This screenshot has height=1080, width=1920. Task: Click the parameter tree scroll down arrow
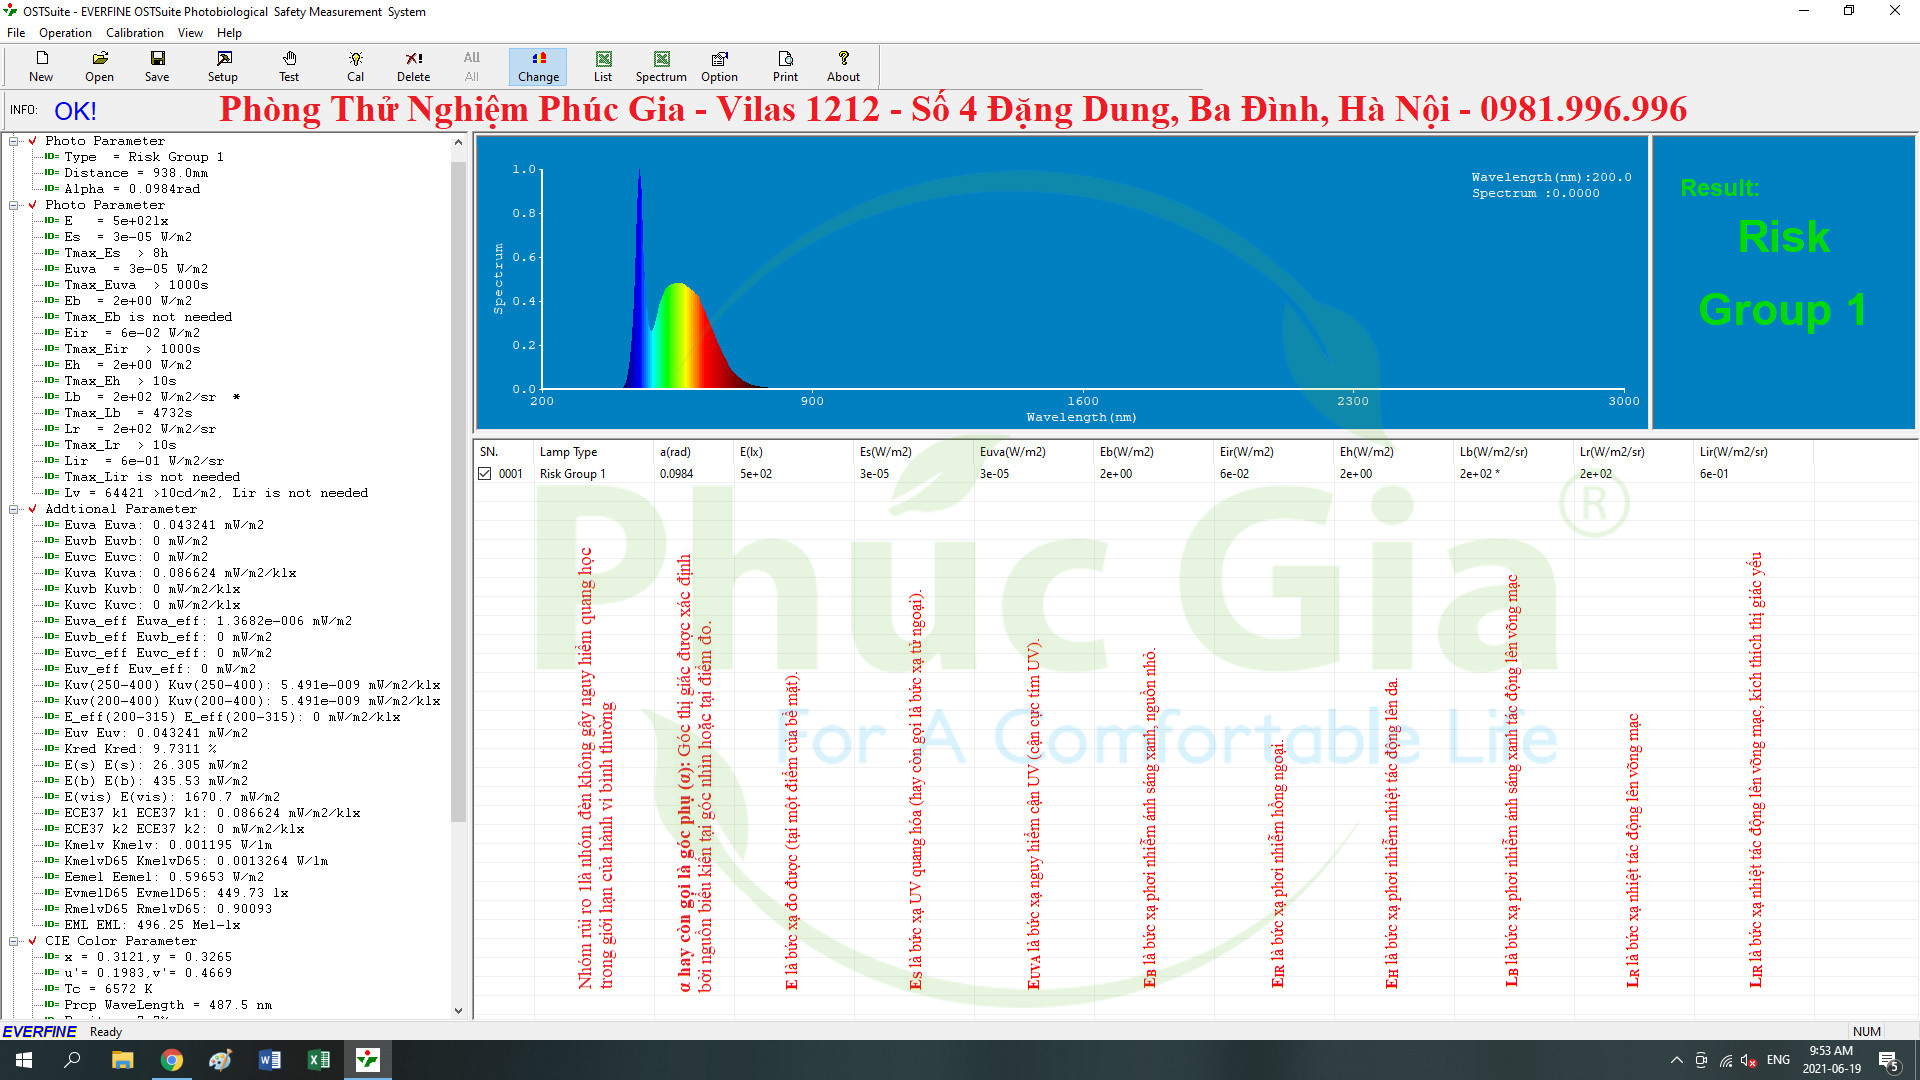[458, 1010]
